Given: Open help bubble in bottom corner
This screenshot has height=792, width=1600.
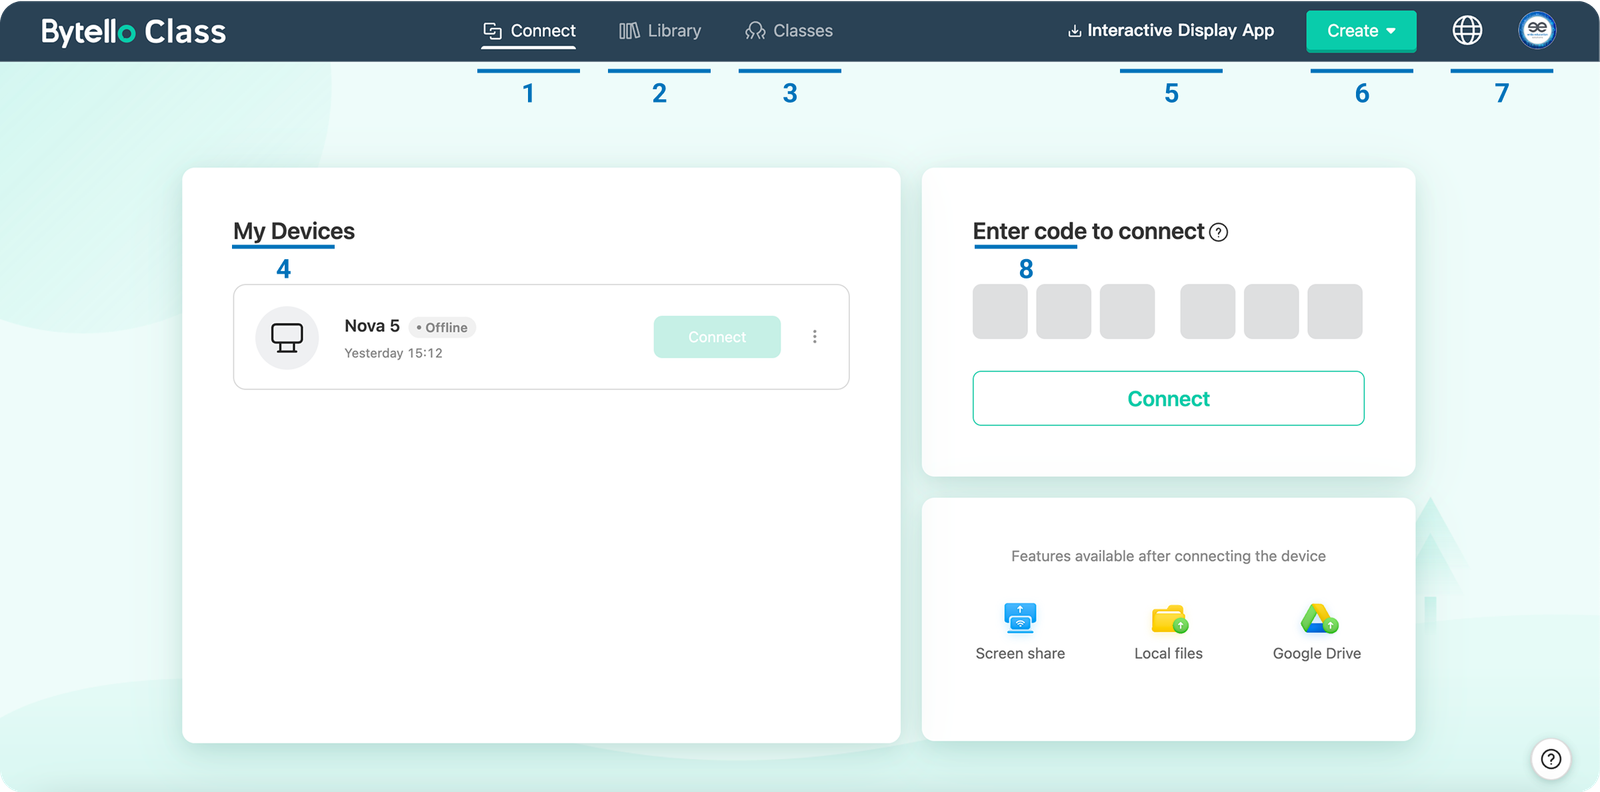Looking at the screenshot, I should (1551, 759).
